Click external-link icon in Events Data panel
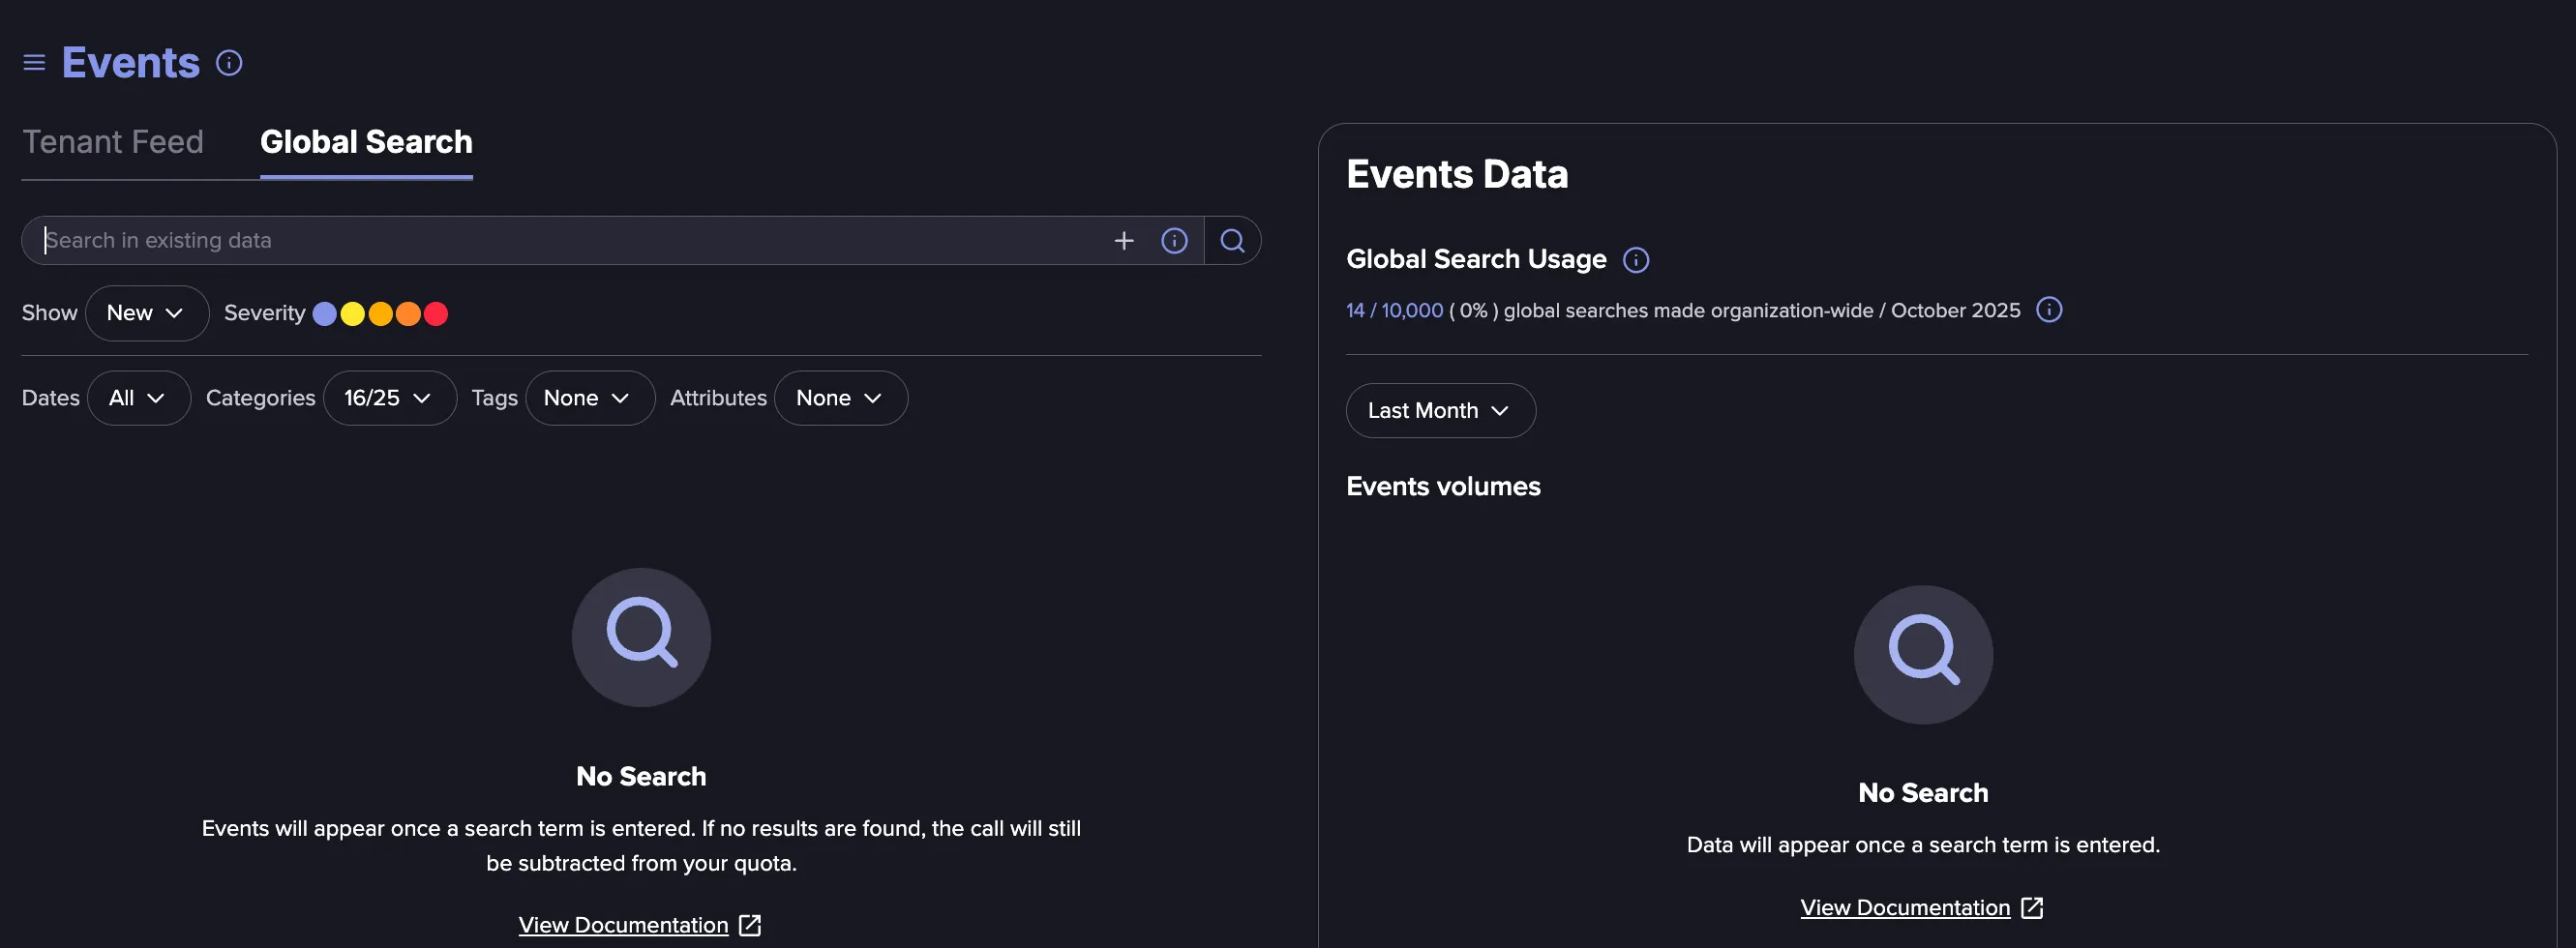The height and width of the screenshot is (948, 2576). 2031,908
